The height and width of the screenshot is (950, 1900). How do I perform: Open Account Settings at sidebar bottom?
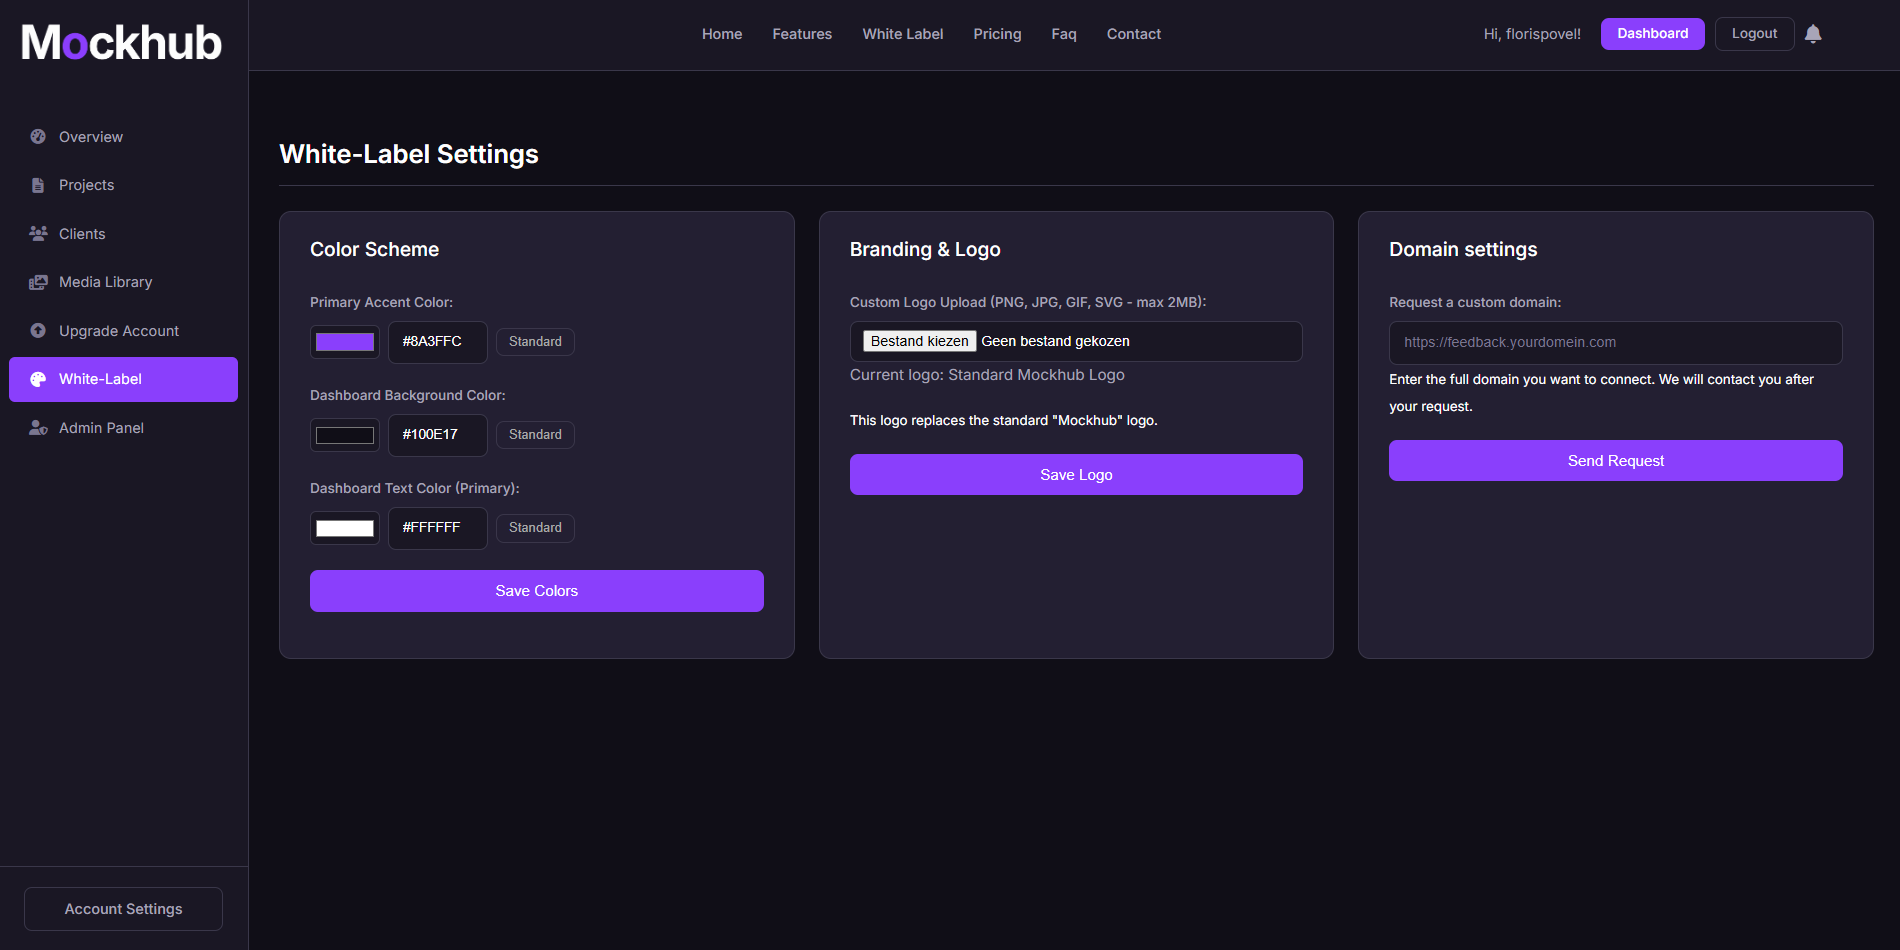point(124,909)
